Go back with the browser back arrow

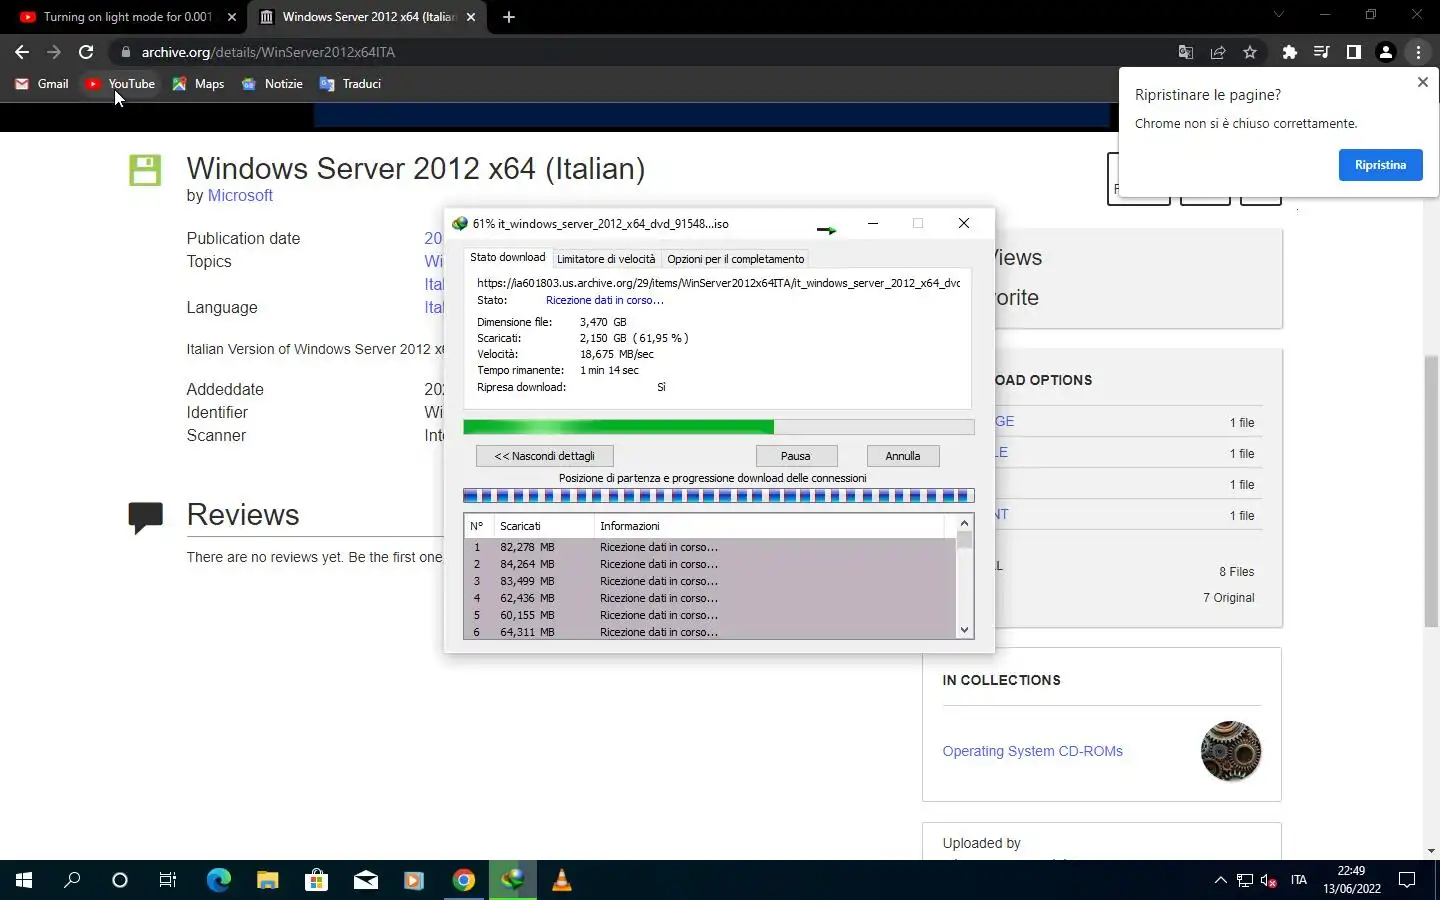(22, 52)
